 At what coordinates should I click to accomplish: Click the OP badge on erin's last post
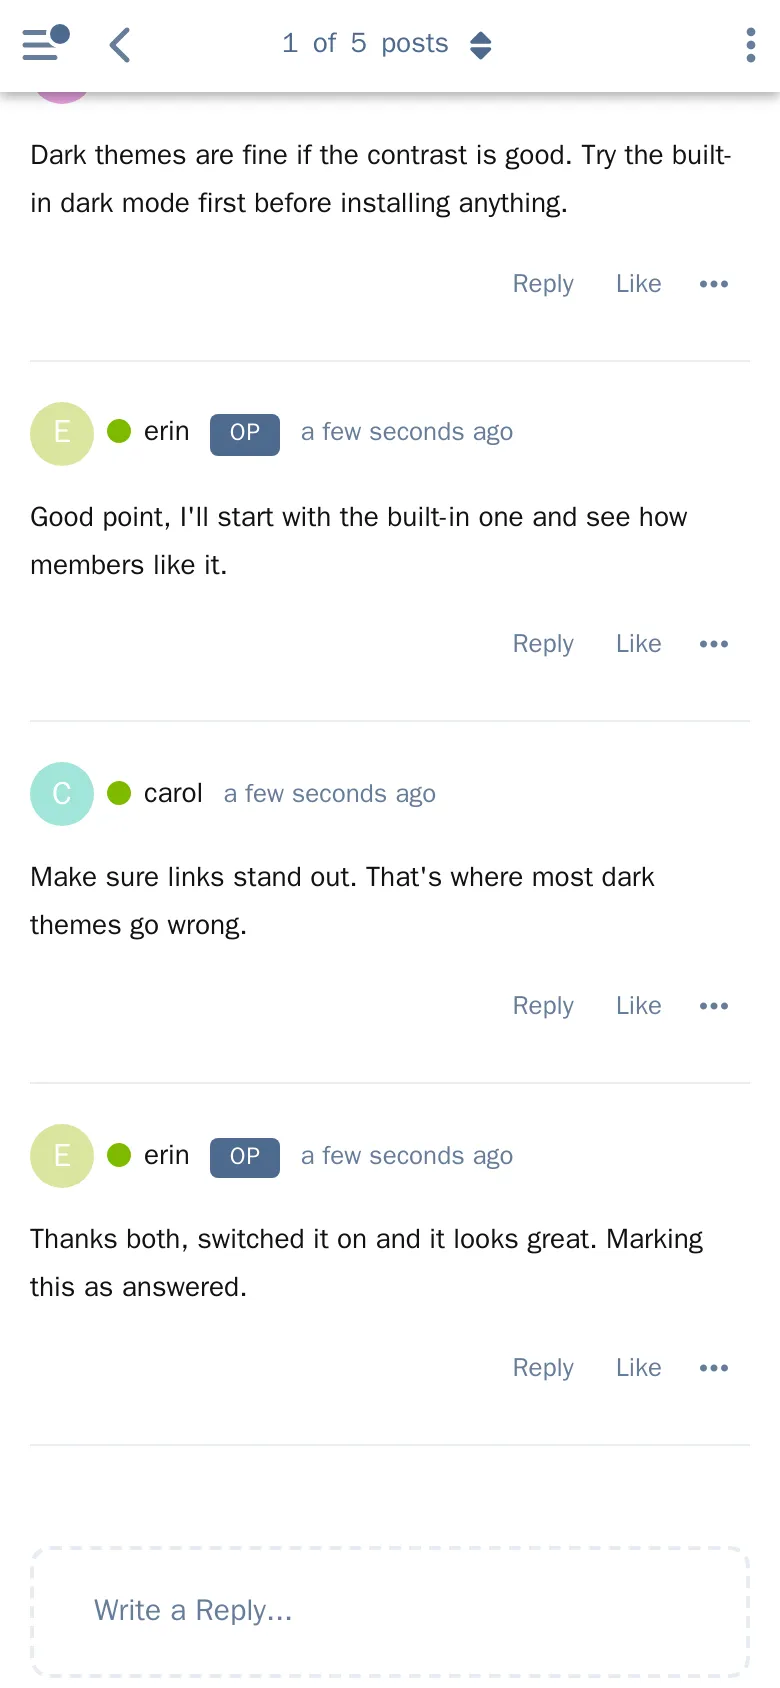tap(245, 1157)
